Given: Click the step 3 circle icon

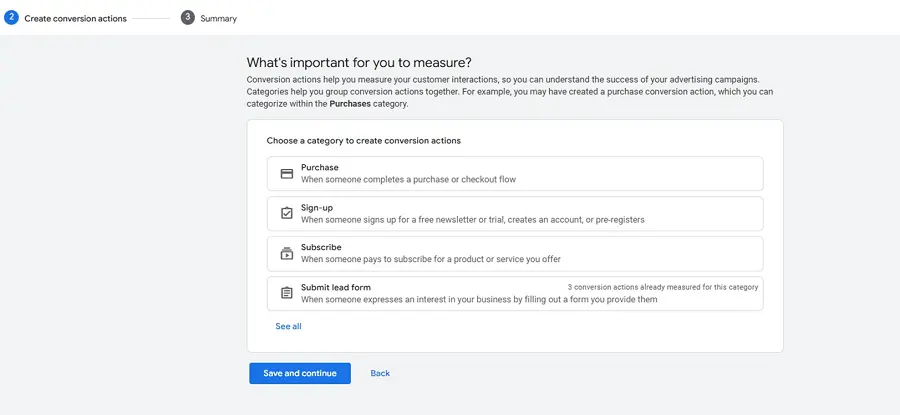Looking at the screenshot, I should [188, 18].
